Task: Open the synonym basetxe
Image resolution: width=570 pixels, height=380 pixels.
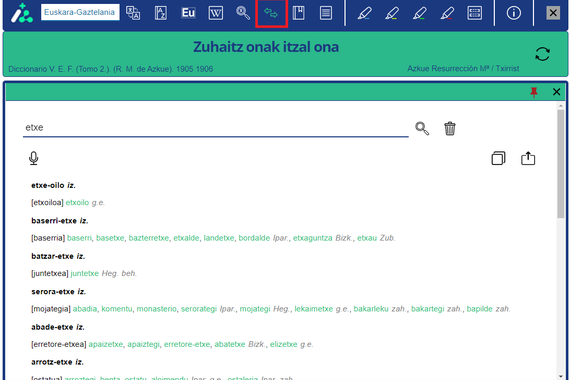Action: 110,238
